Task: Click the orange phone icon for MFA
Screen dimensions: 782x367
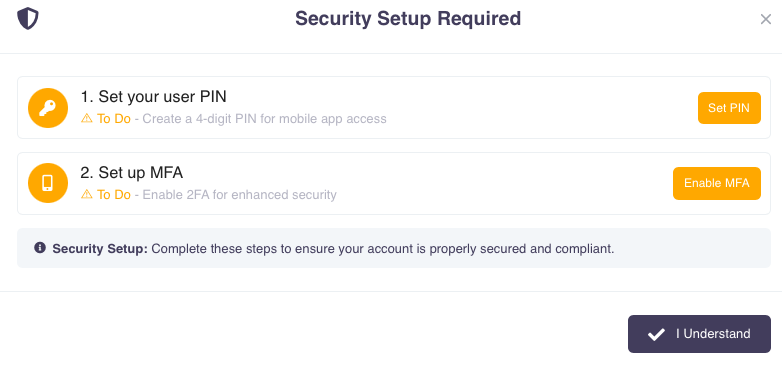Action: 48,183
